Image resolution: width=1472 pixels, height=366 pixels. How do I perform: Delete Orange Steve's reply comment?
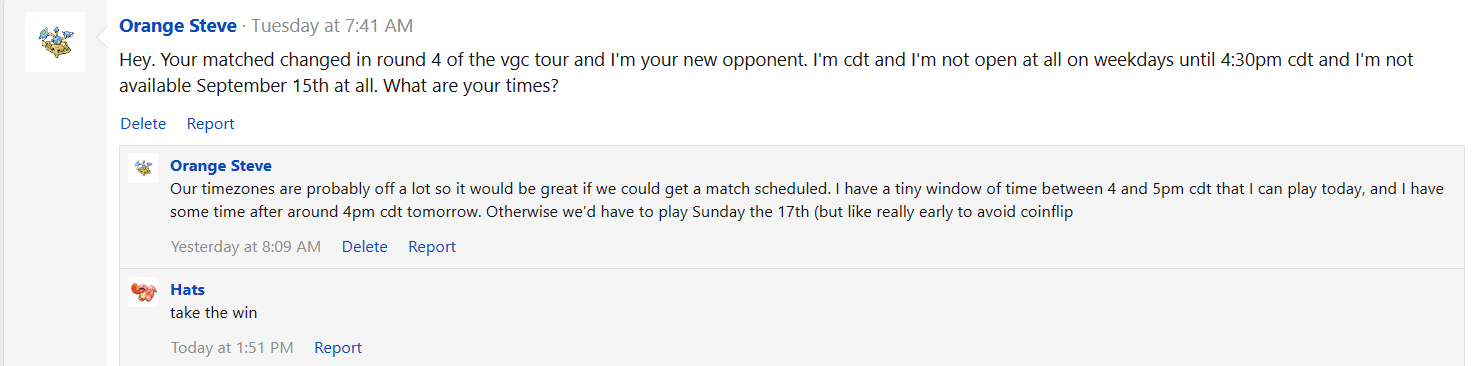pos(364,247)
